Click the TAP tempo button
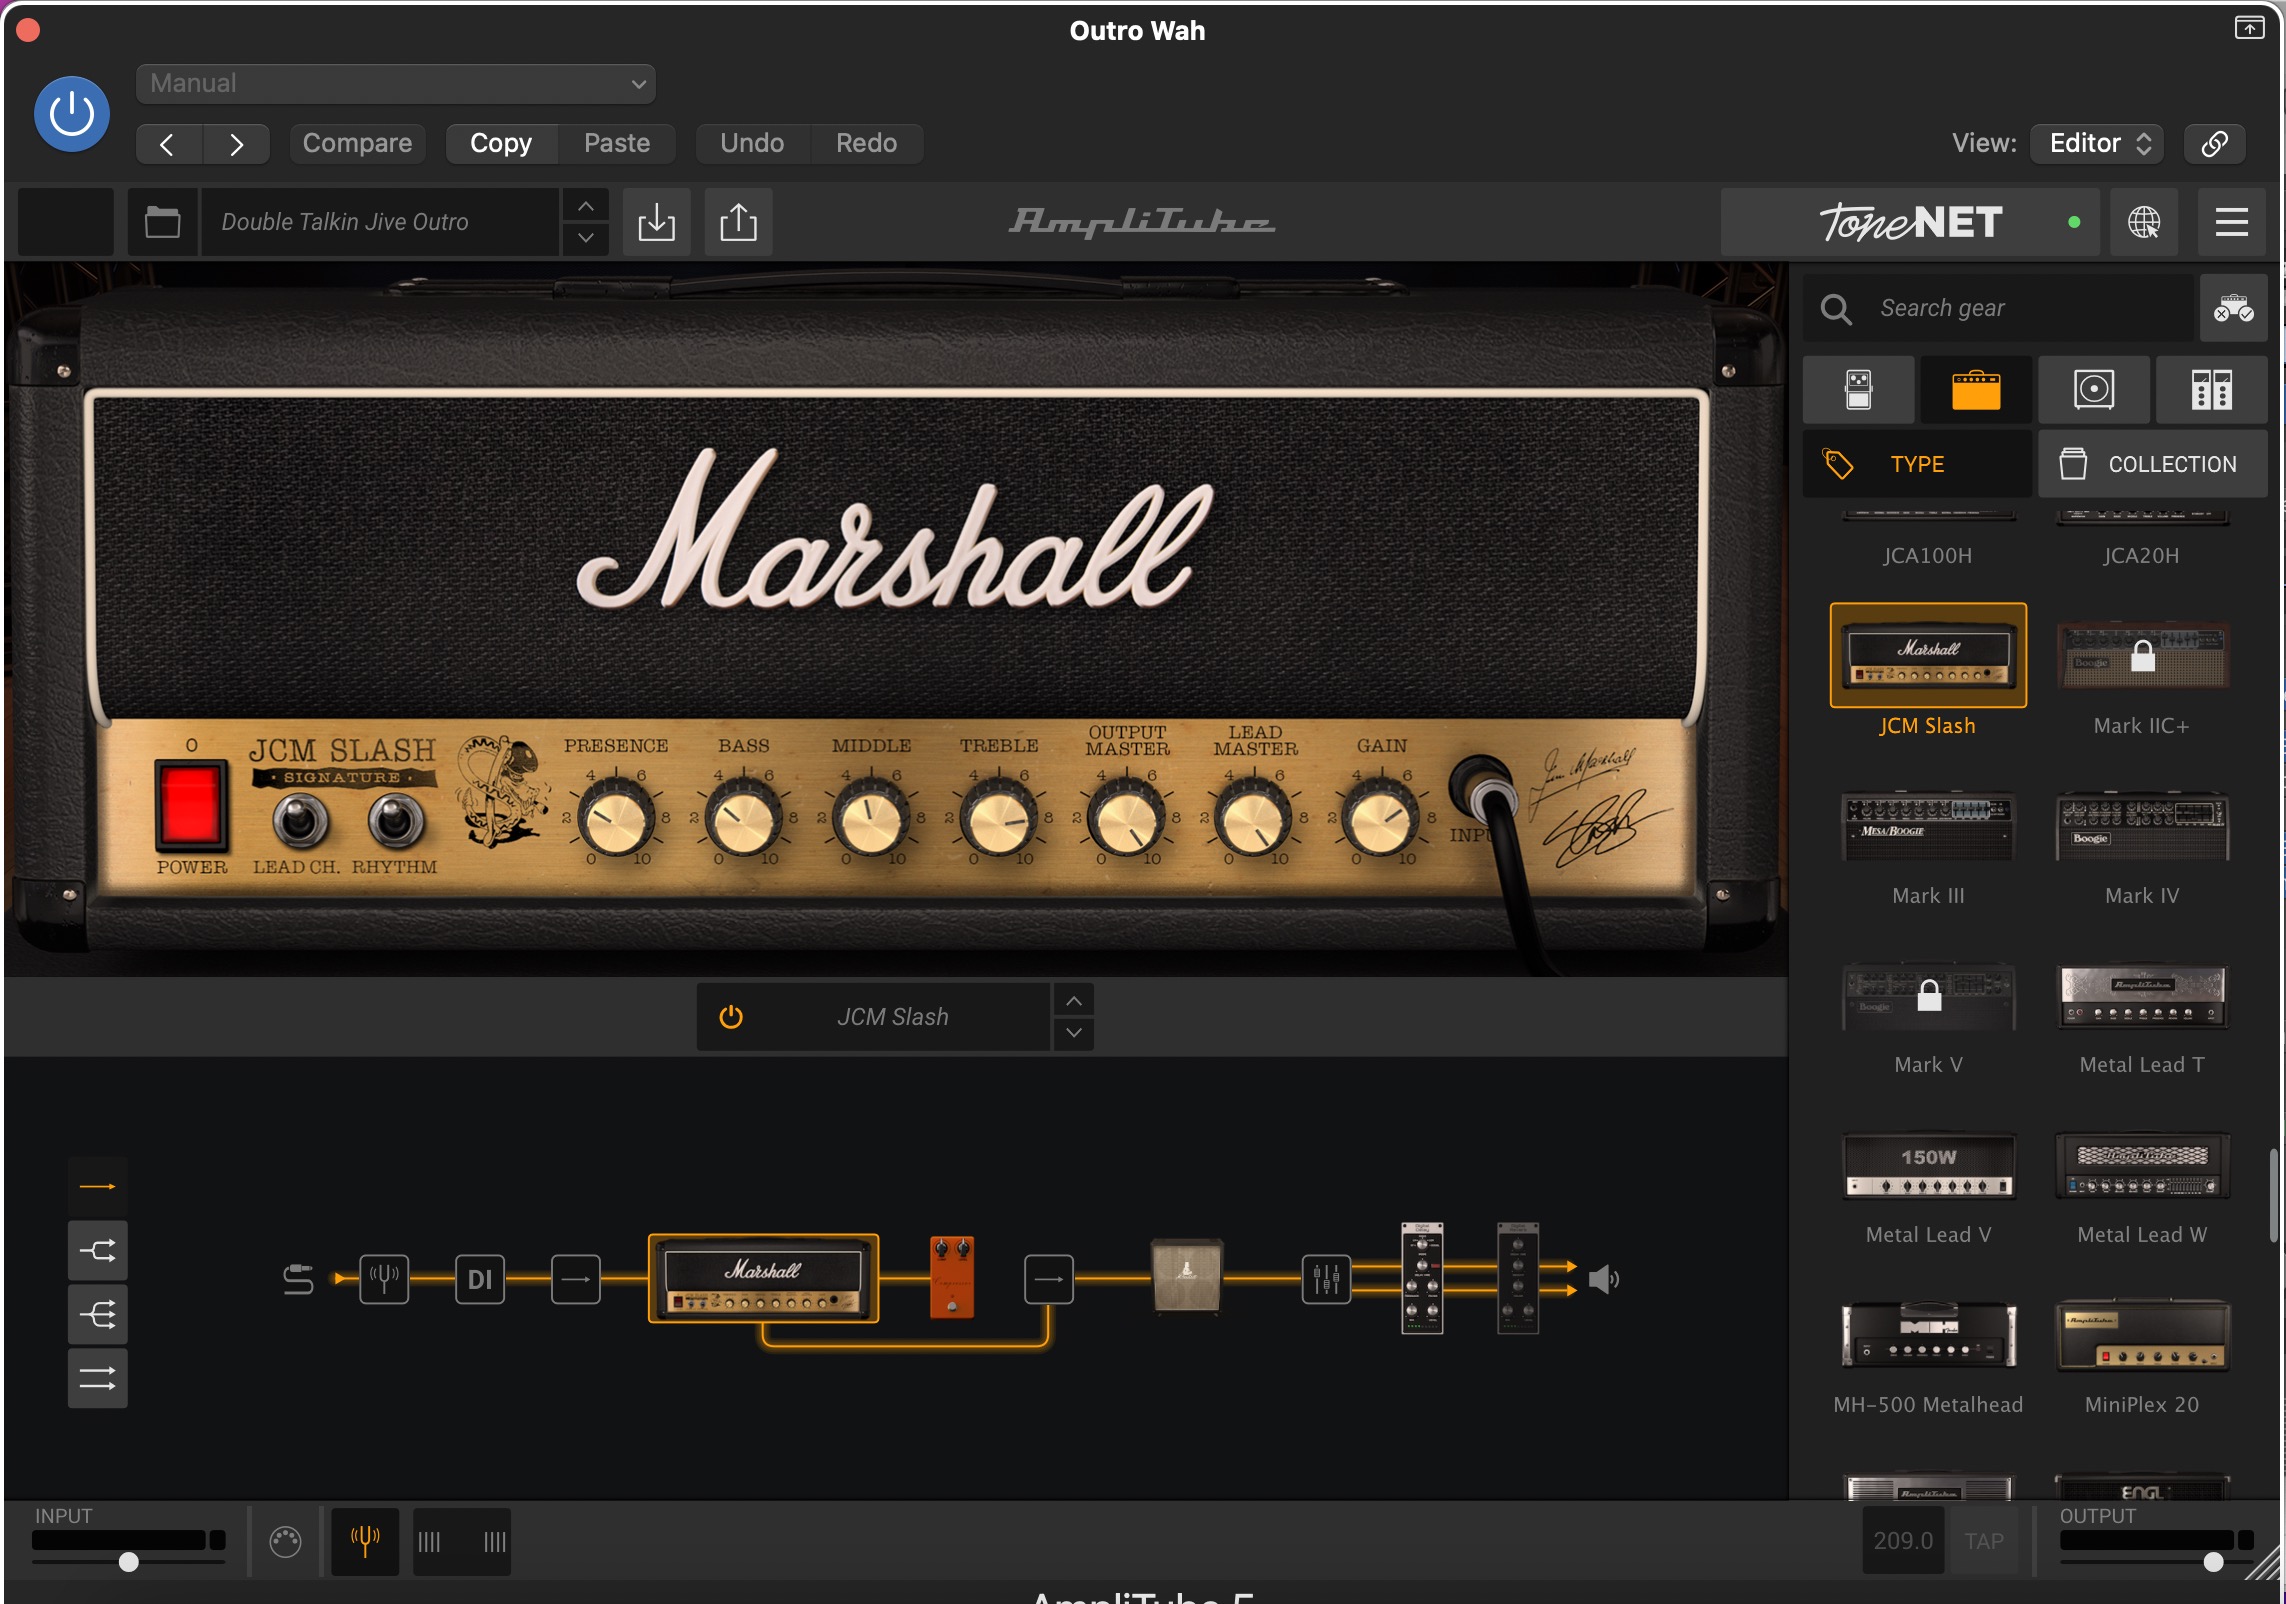Viewport: 2286px width, 1604px height. [x=1983, y=1541]
